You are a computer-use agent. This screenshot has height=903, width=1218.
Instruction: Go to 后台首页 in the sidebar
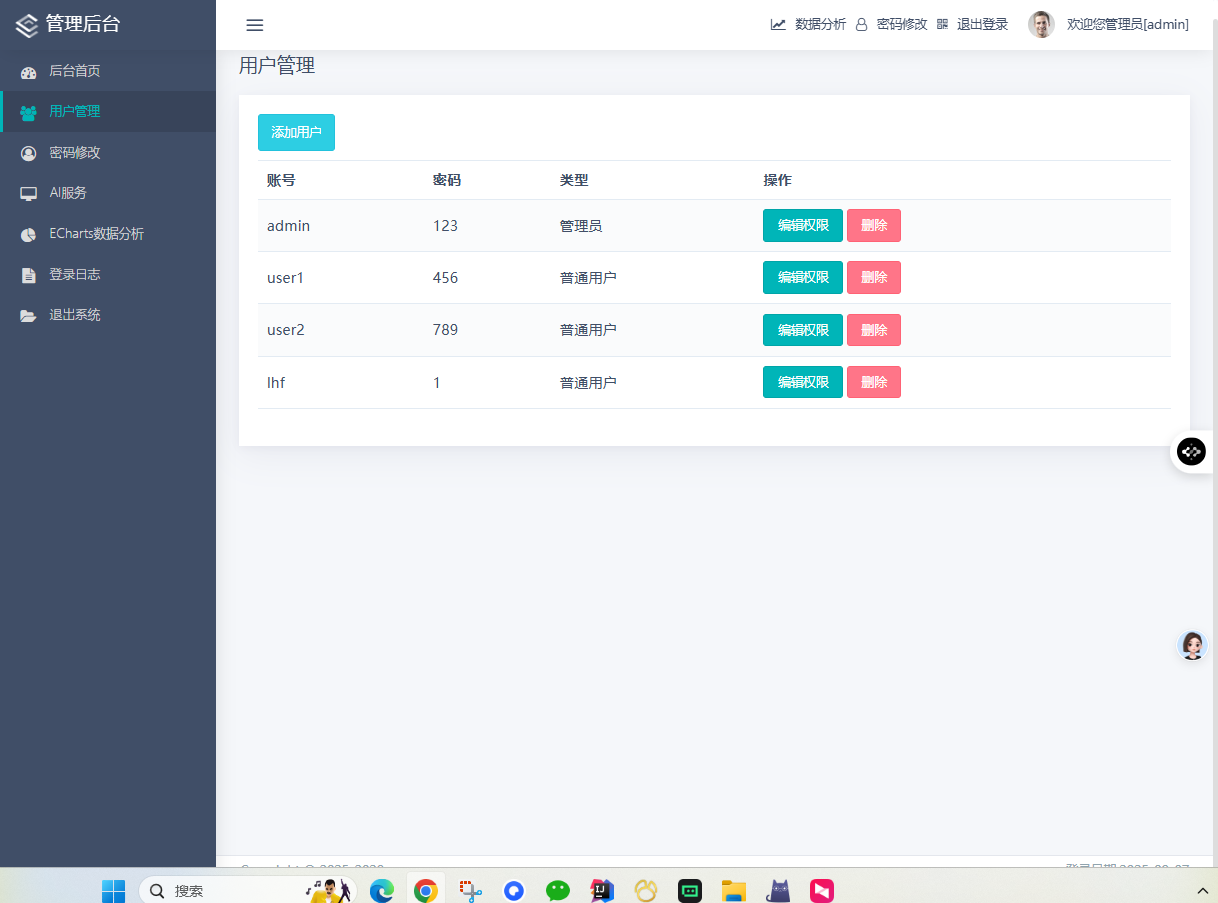coord(108,71)
